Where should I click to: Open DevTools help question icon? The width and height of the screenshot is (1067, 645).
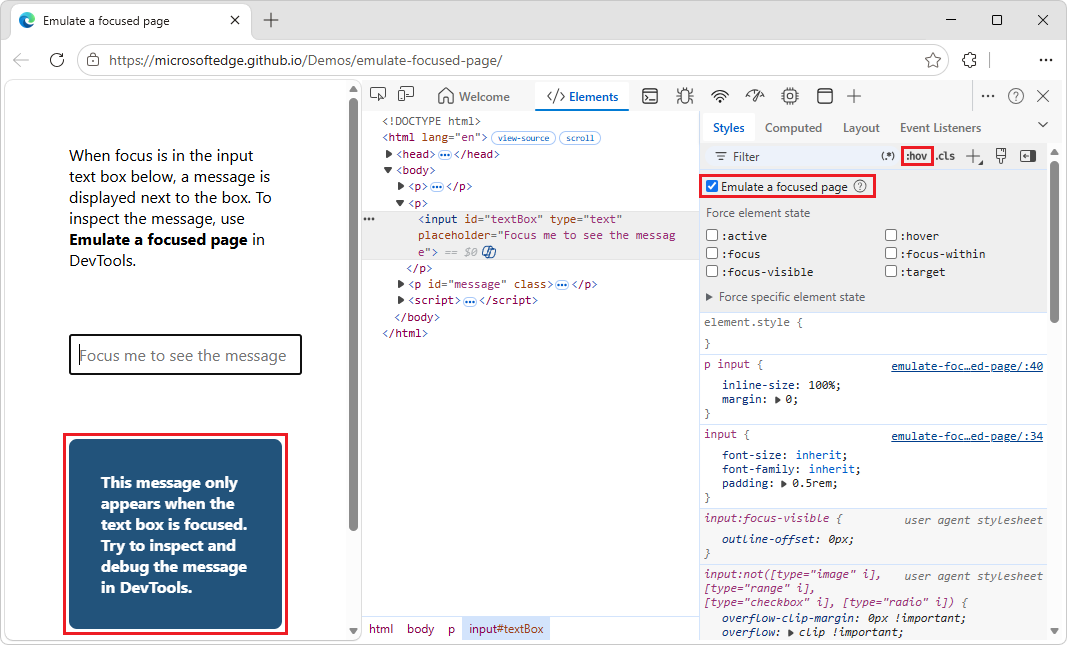tap(1016, 97)
